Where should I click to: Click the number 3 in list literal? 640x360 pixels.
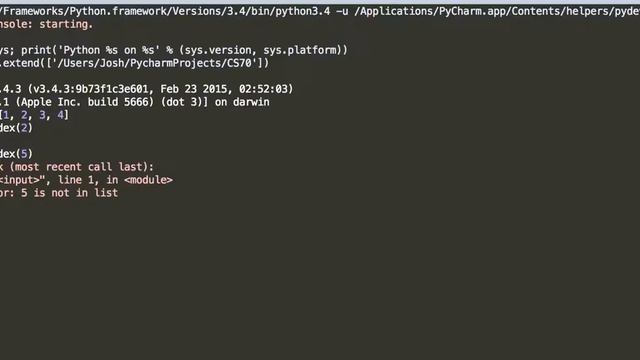(42, 115)
